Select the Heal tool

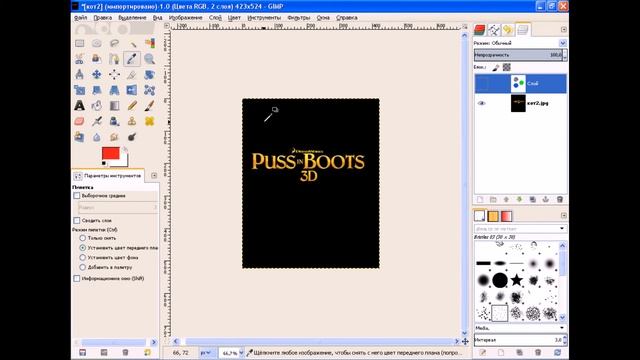[149, 121]
